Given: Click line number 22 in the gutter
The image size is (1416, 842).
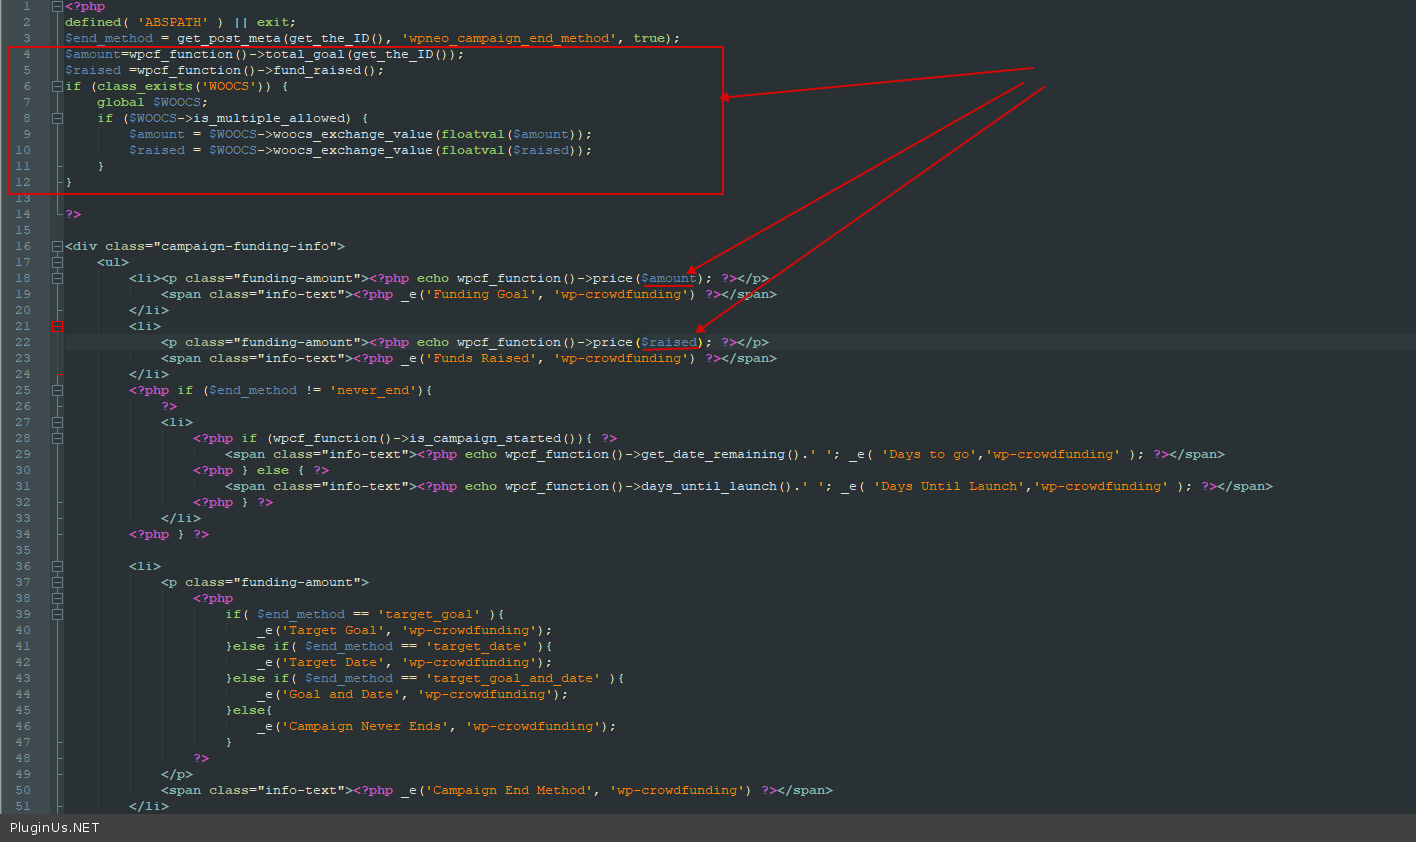Looking at the screenshot, I should click(23, 342).
